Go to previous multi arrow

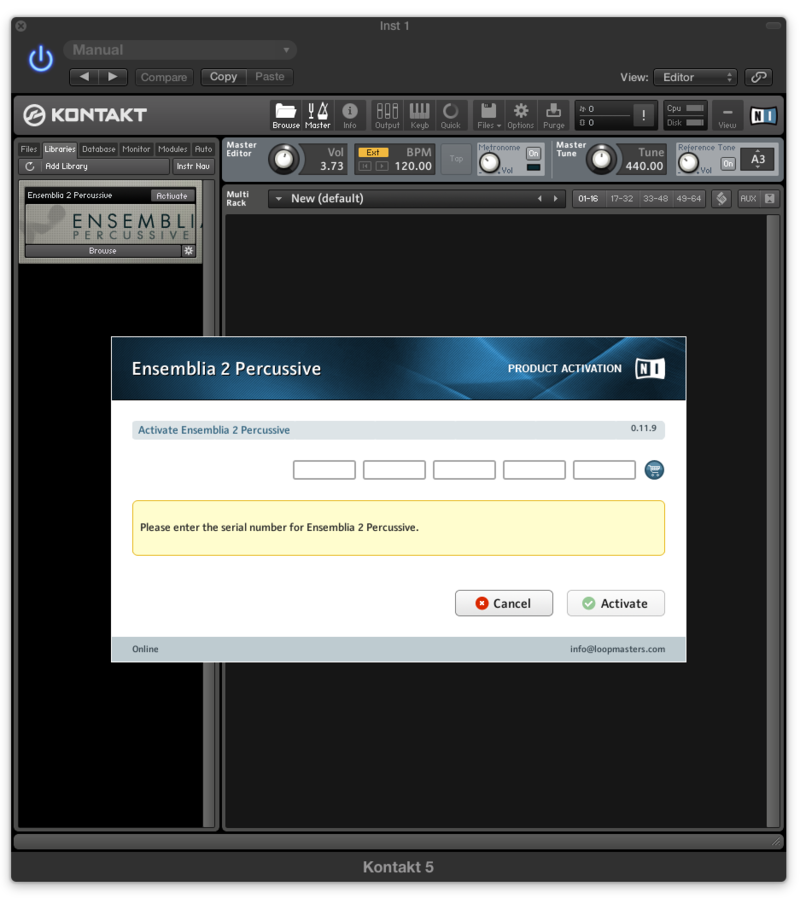pyautogui.click(x=540, y=199)
